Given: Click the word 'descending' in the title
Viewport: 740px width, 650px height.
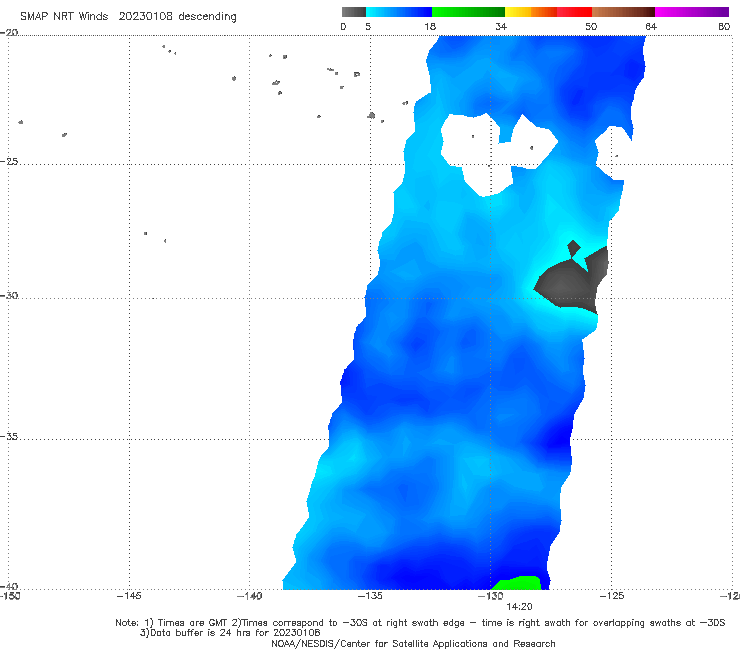Looking at the screenshot, I should pos(207,17).
